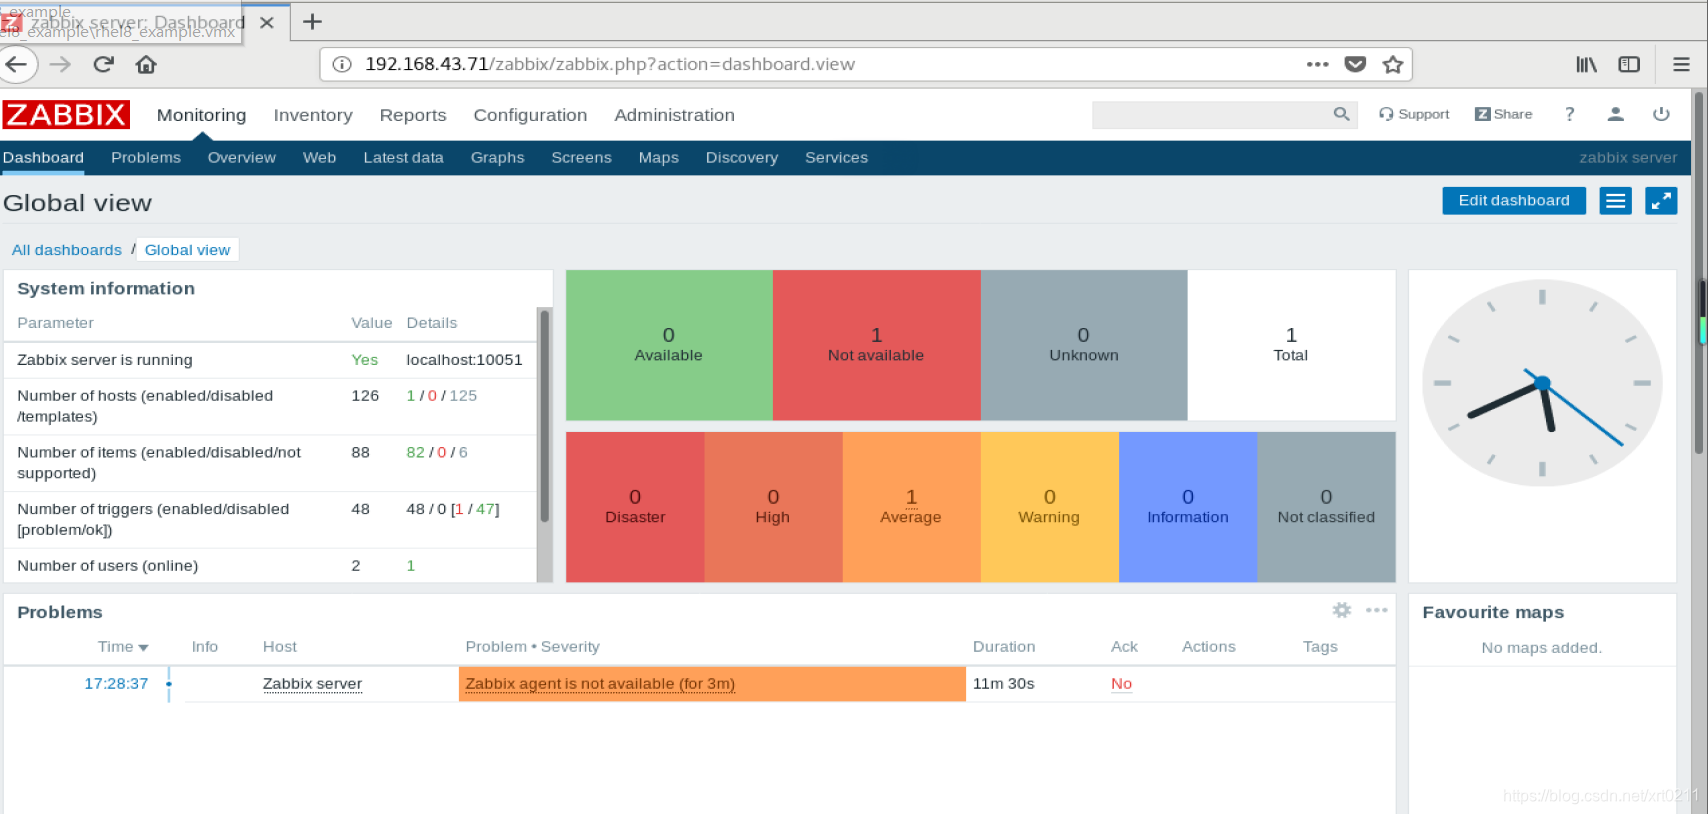This screenshot has height=814, width=1708.
Task: Open the 'Zabbix agent is not available' problem
Action: pyautogui.click(x=600, y=684)
